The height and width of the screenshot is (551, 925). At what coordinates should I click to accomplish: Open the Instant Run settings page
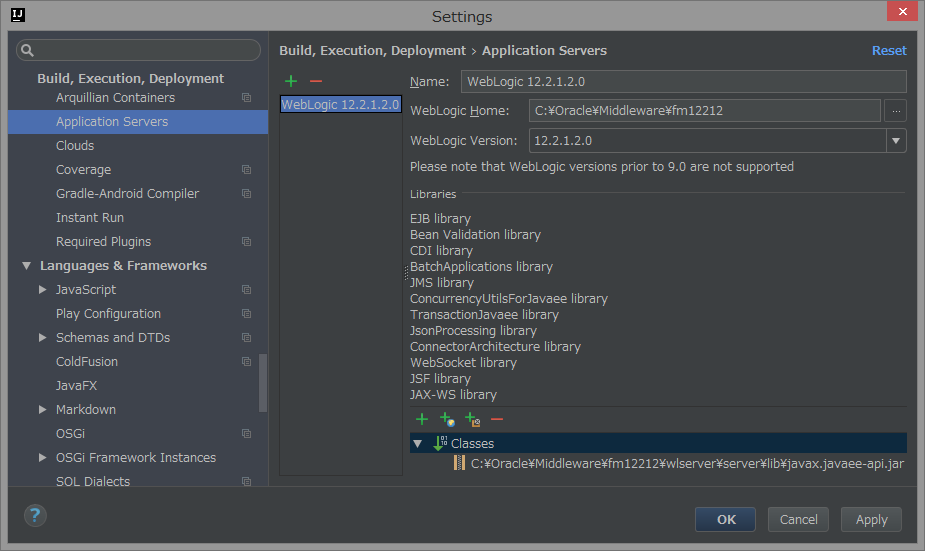90,217
